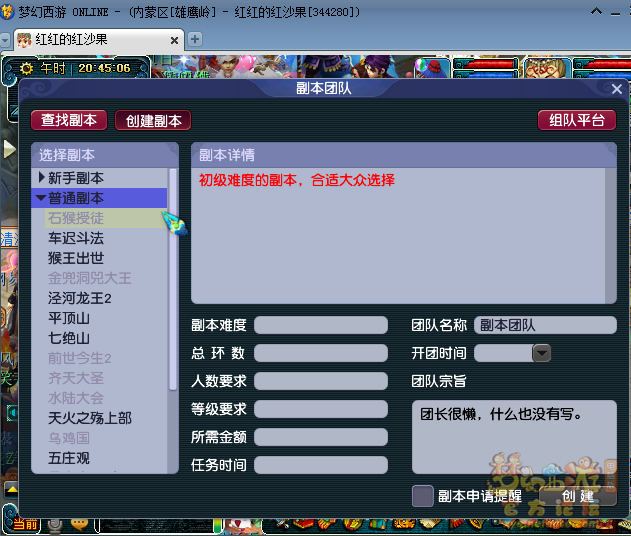The image size is (631, 536).
Task: Open the chat bubble icon at bottom
Action: tap(79, 524)
